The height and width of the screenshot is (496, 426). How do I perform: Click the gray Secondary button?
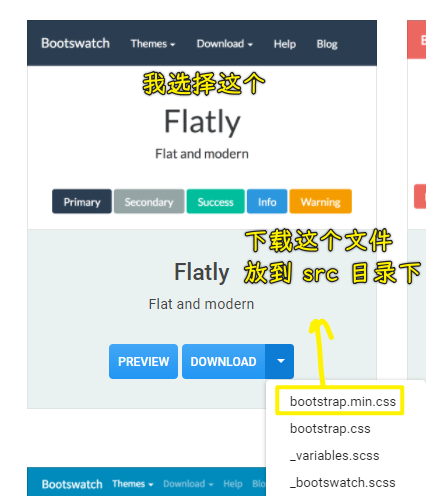149,201
